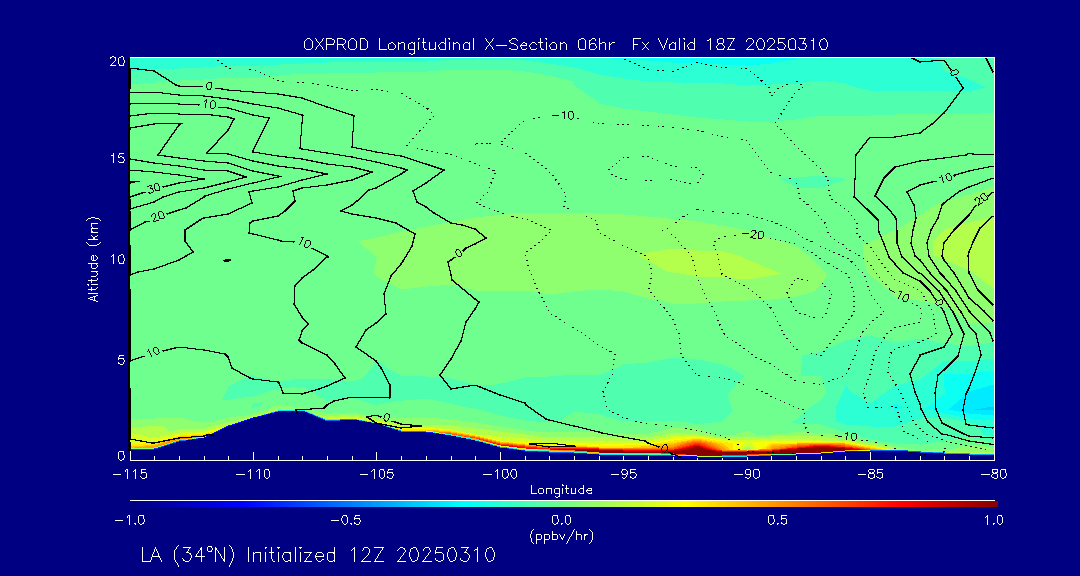Click colorbar value label -1.0
1080x576 pixels.
(130, 520)
